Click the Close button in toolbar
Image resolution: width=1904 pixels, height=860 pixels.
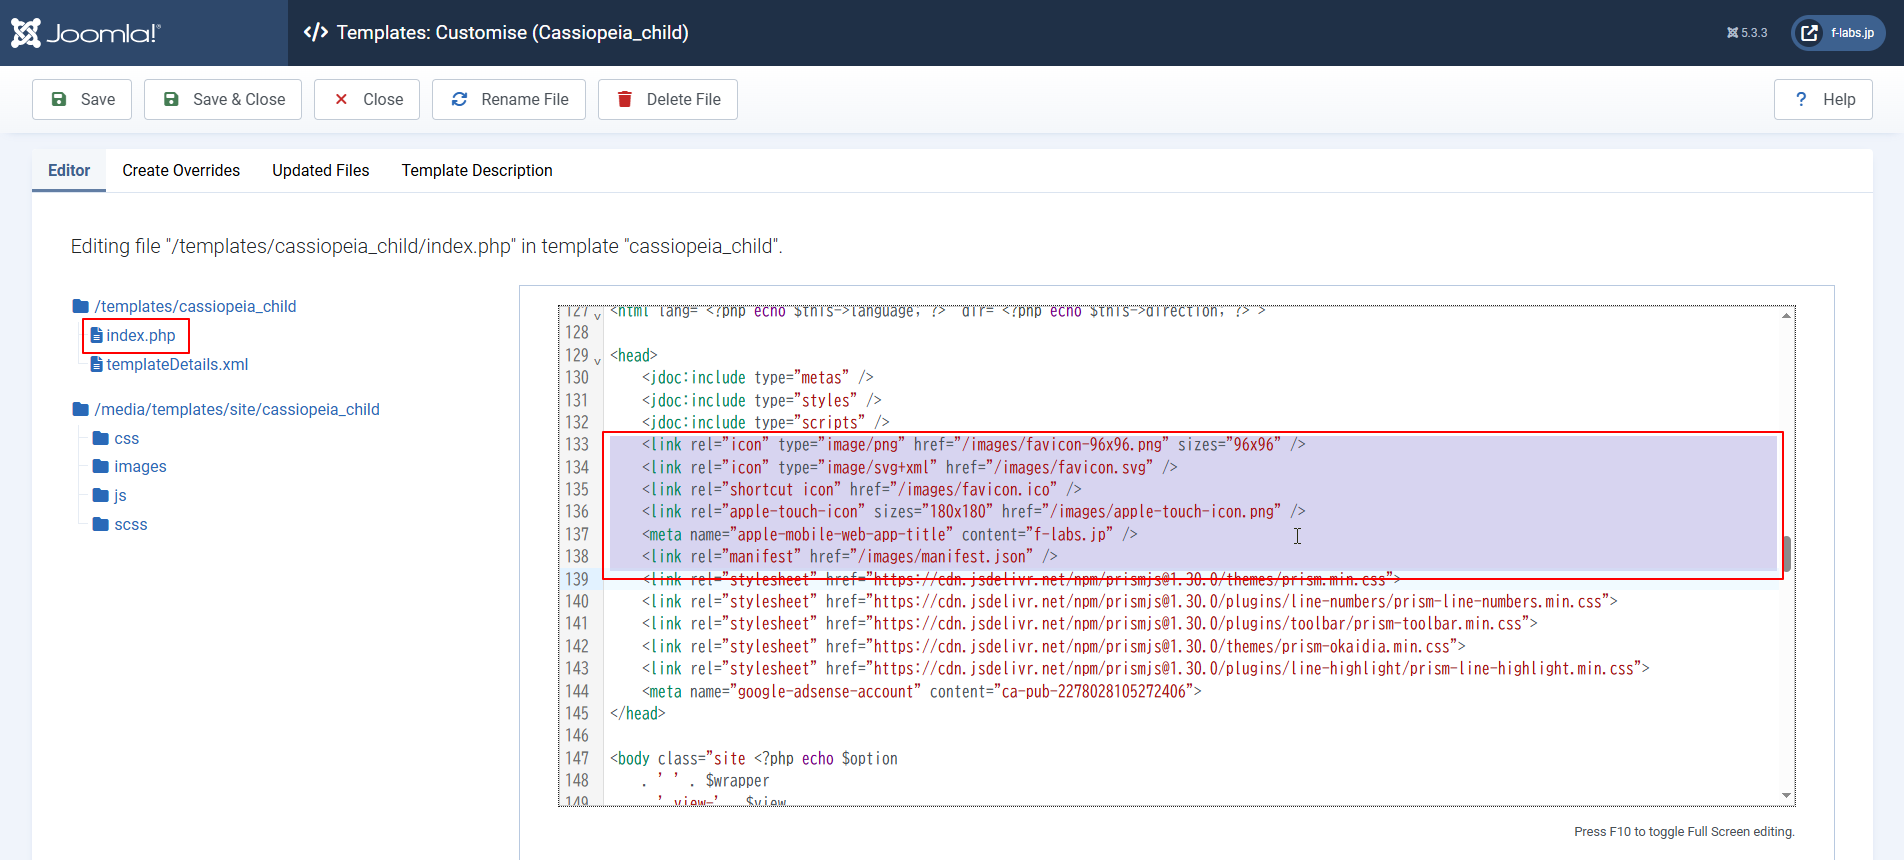point(367,99)
